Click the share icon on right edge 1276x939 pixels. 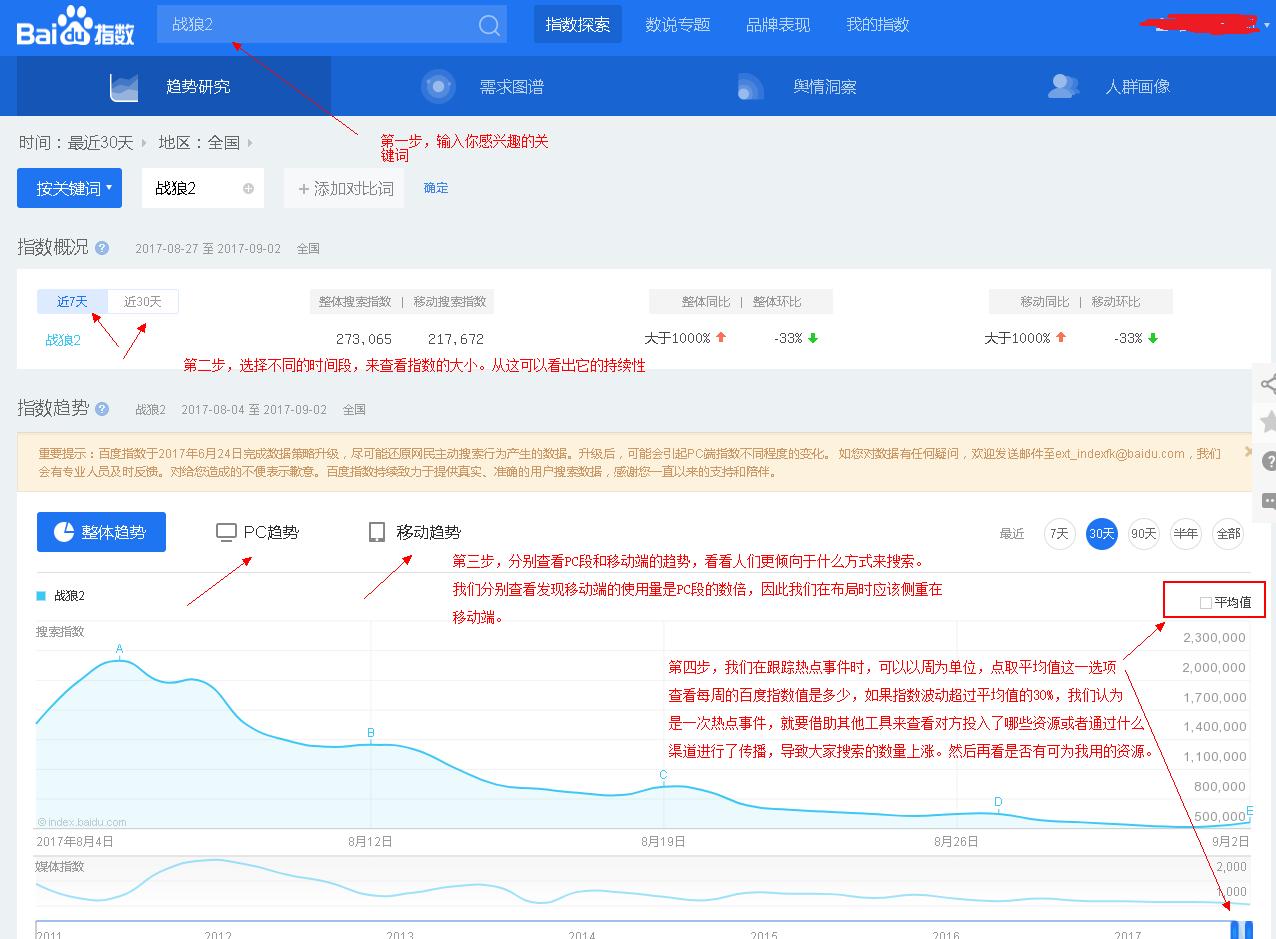coord(1268,384)
